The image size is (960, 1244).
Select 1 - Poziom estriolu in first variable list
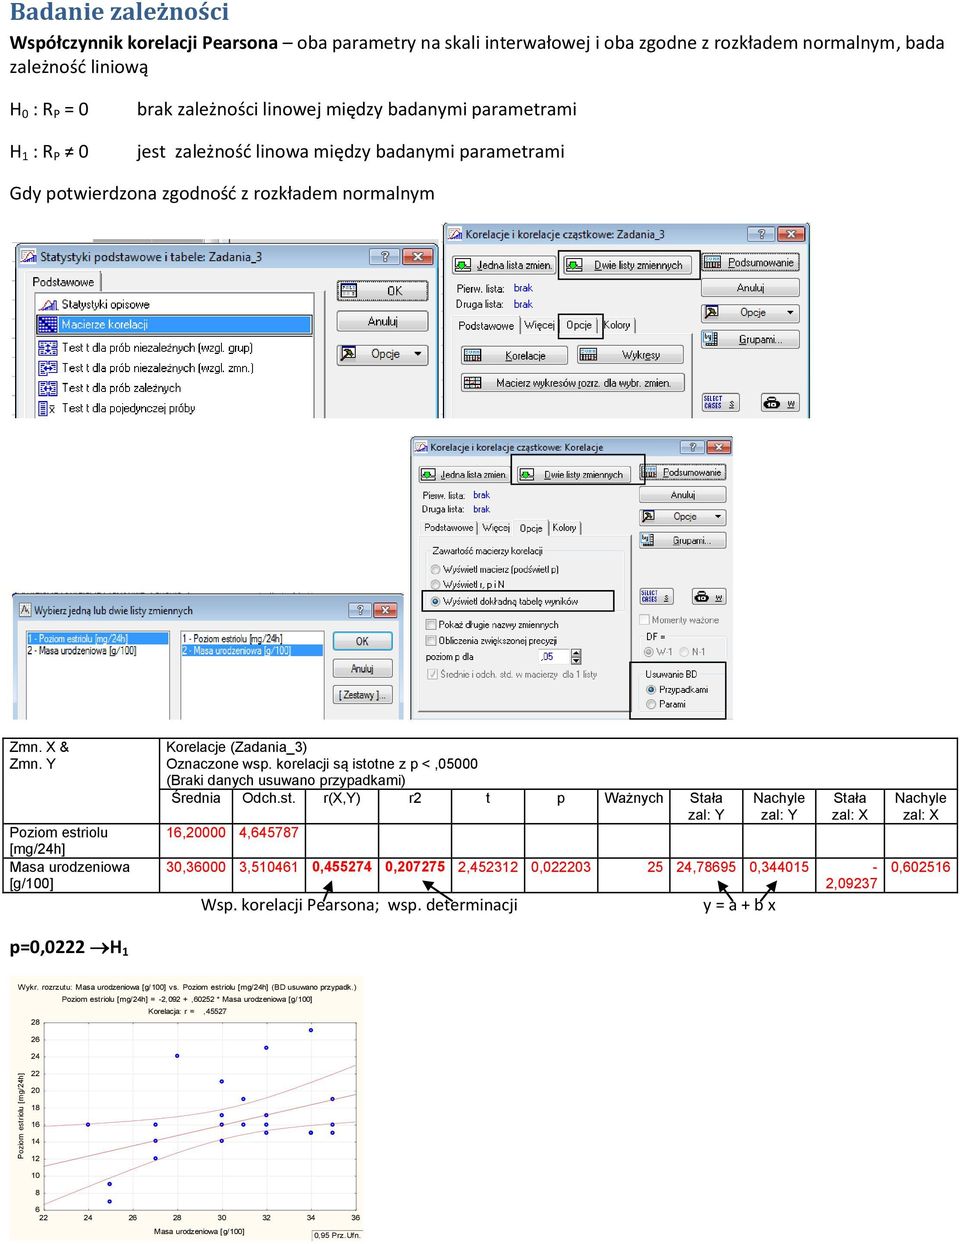pos(97,638)
